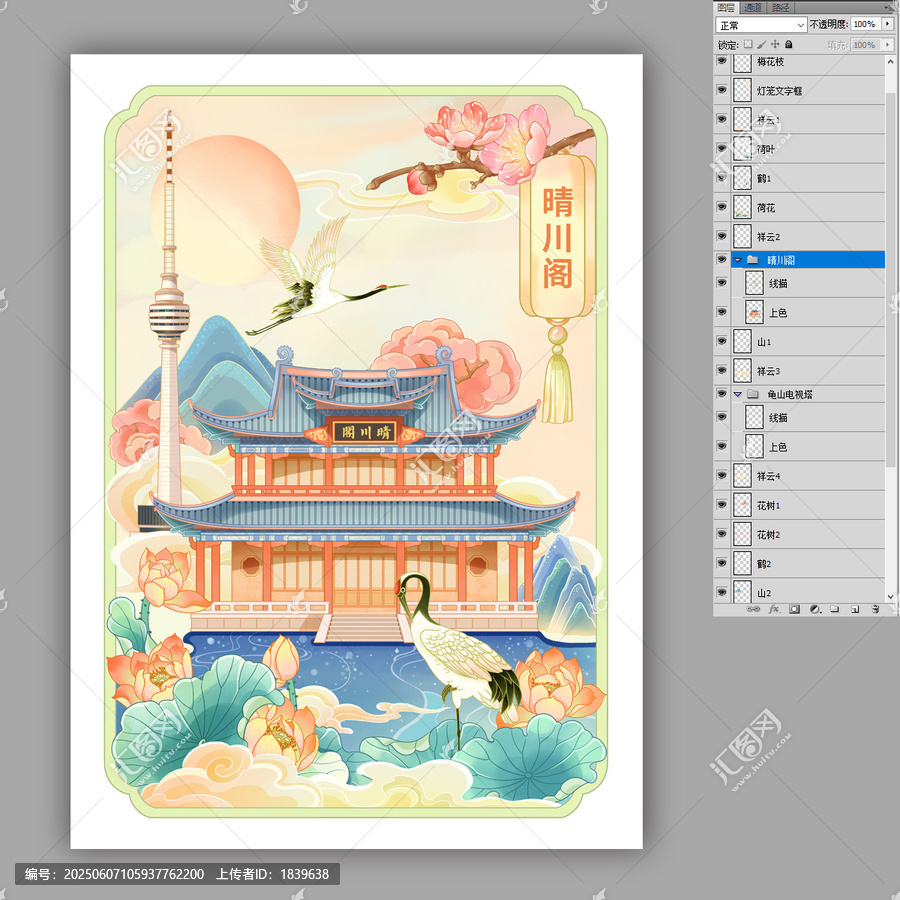Click the lock all padlock icon
This screenshot has width=900, height=900.
pos(789,44)
